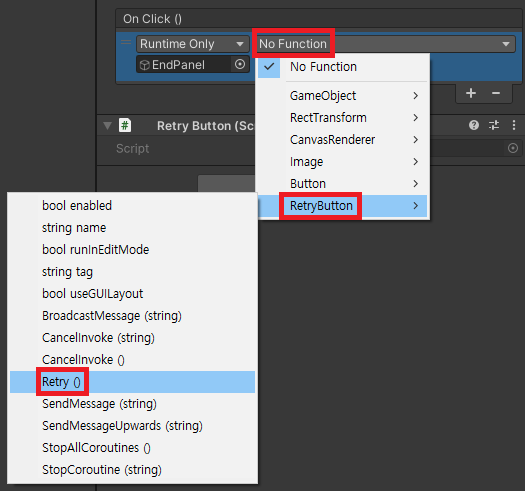This screenshot has height=491, width=525.
Task: Open Retry Button component more options menu
Action: pos(514,125)
